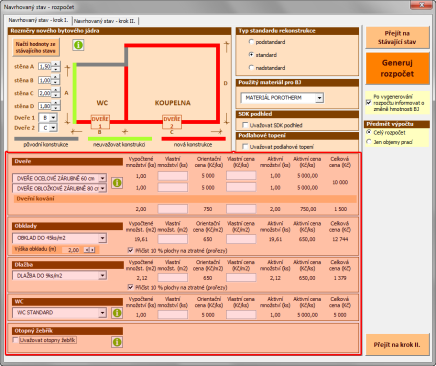This screenshot has height=366, width=436.
Task: Click the 10 000 total price for Dveře
Action: [340, 182]
